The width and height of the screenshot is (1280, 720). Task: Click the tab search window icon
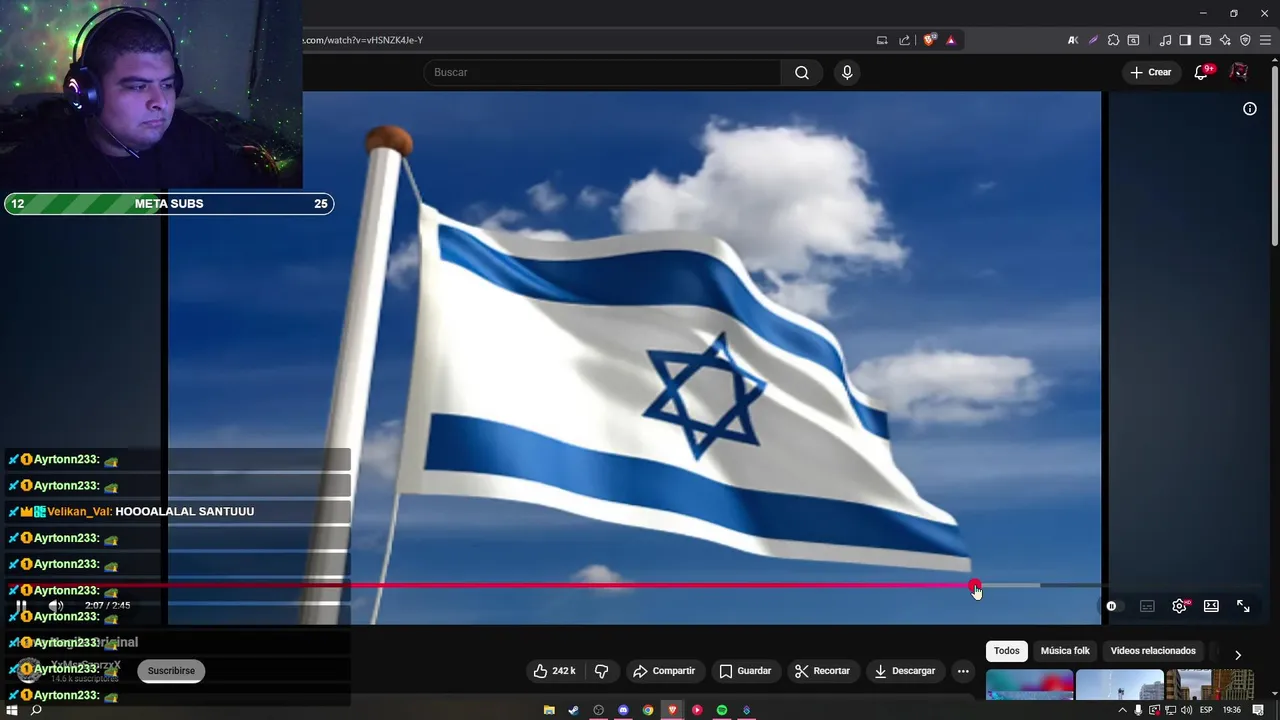click(x=1133, y=40)
